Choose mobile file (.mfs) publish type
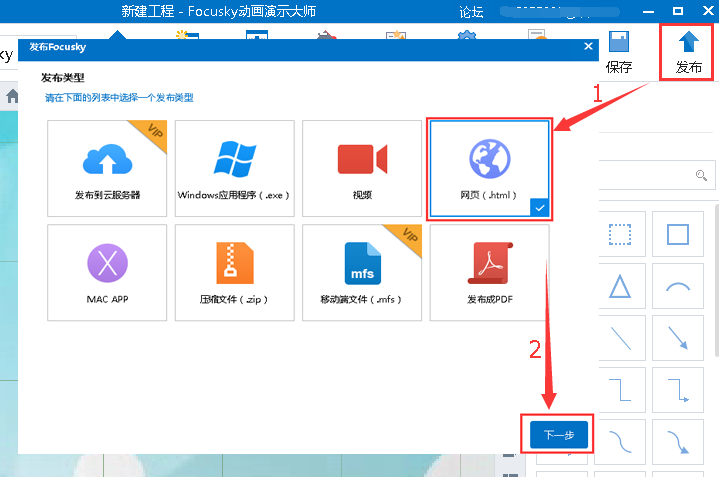The height and width of the screenshot is (477, 719). (362, 272)
